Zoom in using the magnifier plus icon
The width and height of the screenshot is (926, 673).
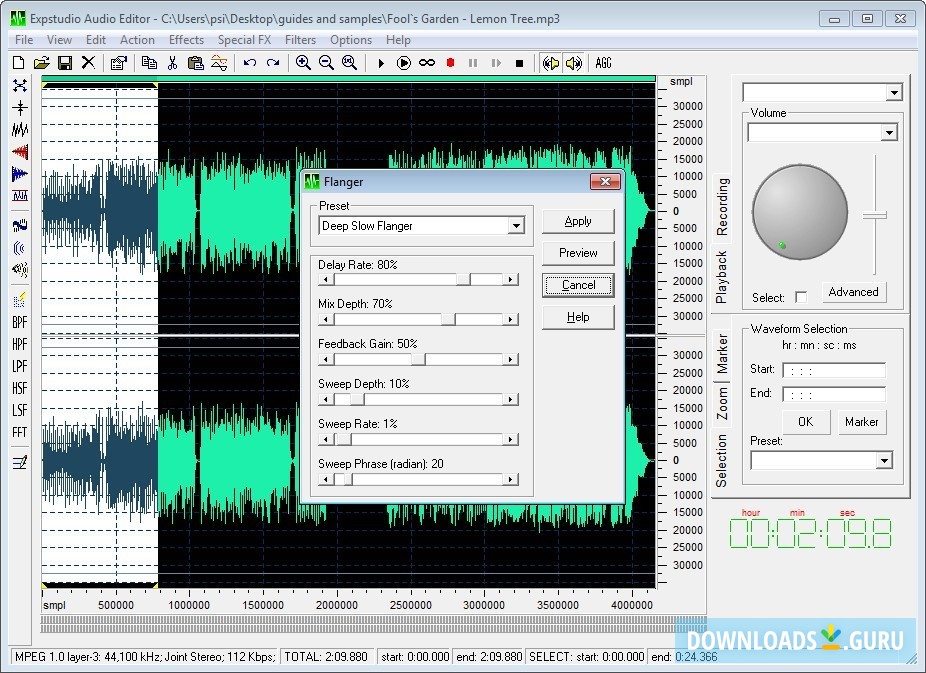(303, 63)
